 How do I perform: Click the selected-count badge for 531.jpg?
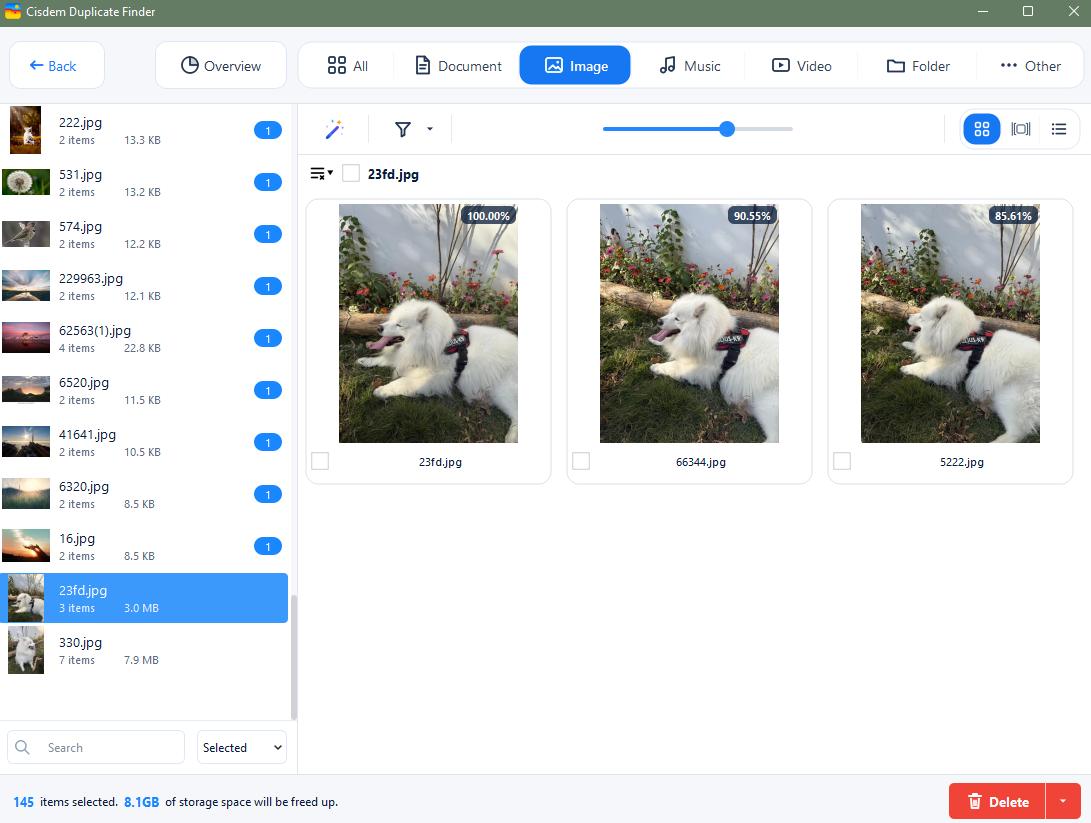point(268,182)
